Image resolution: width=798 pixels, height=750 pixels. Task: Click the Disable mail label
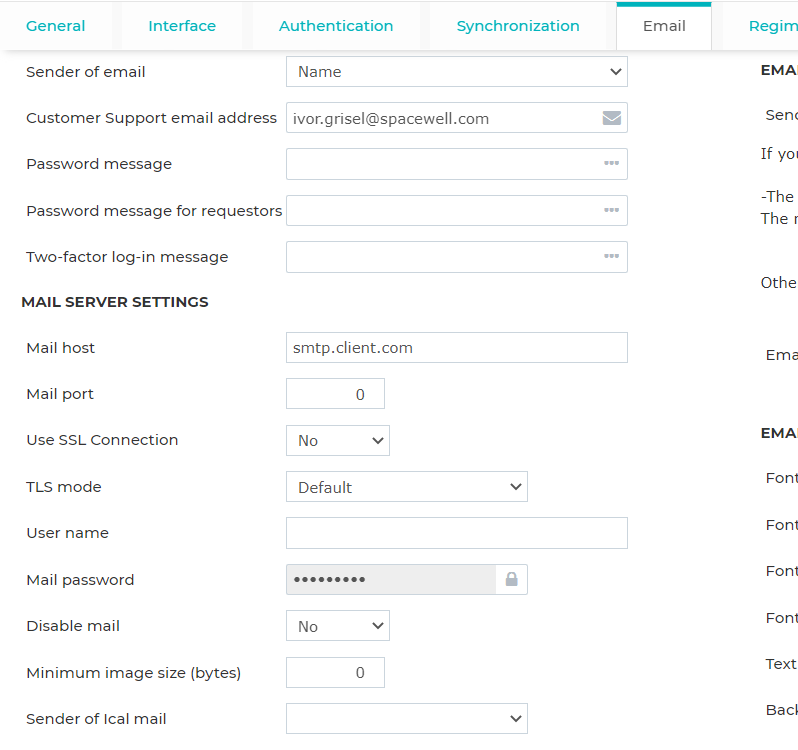tap(73, 626)
